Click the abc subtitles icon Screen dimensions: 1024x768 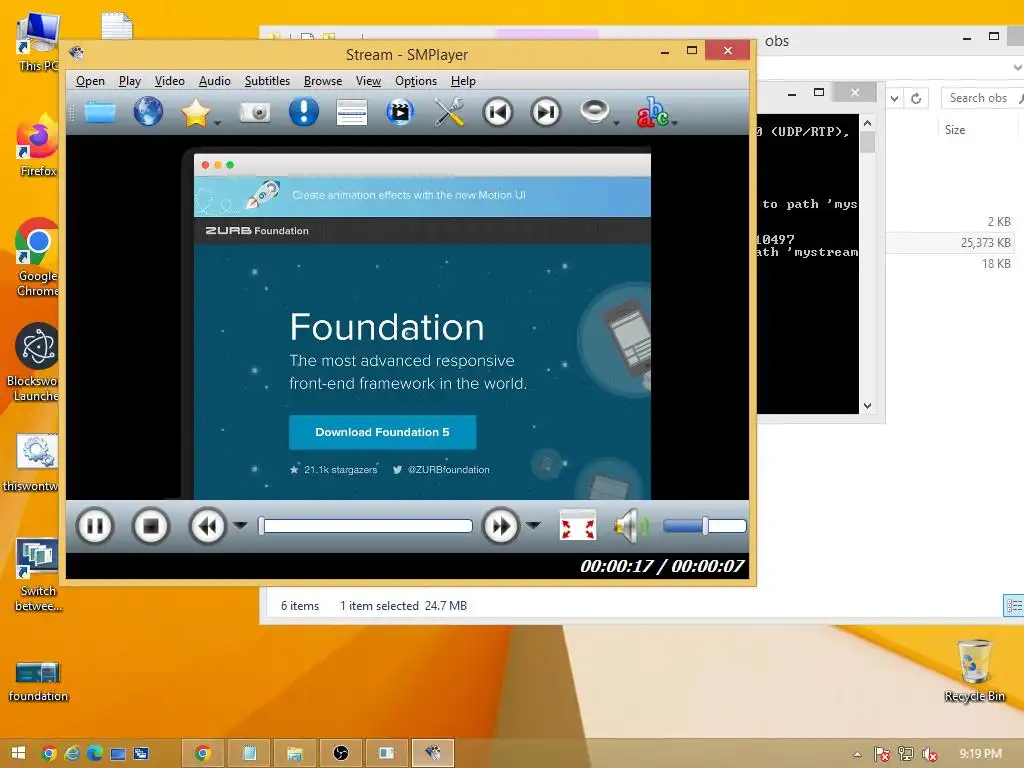tap(652, 112)
